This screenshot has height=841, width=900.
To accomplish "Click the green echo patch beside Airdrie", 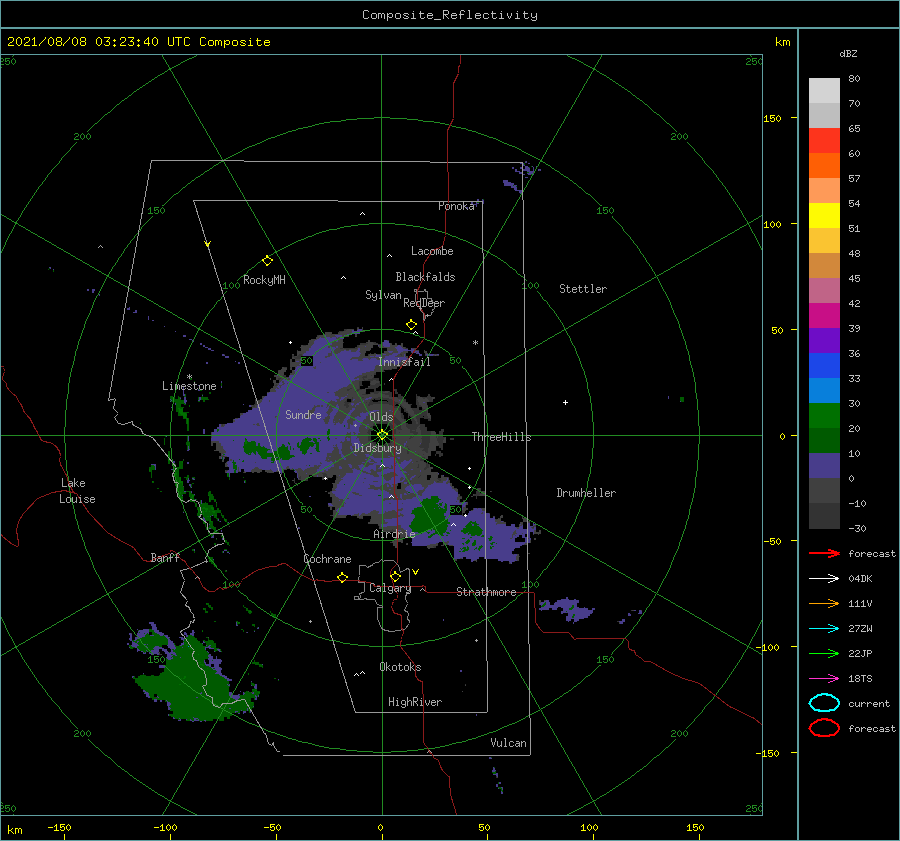I will coord(428,515).
